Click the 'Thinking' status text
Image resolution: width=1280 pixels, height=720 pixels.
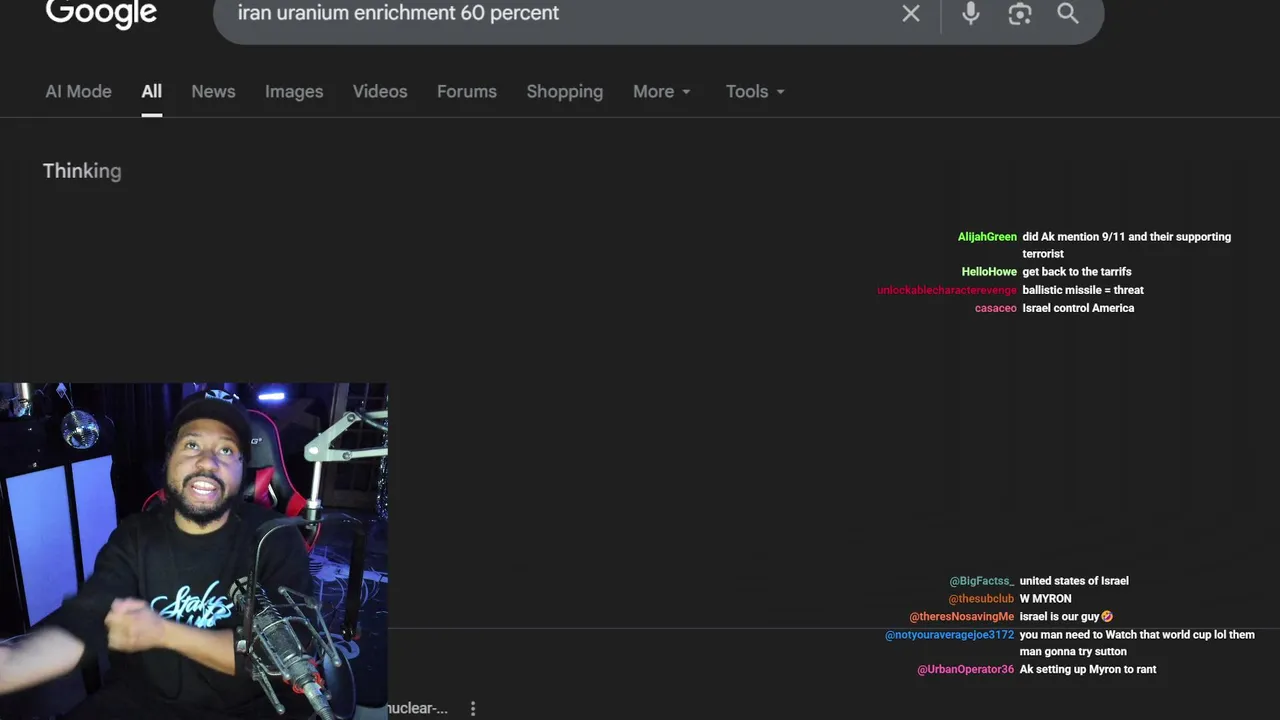pos(82,171)
